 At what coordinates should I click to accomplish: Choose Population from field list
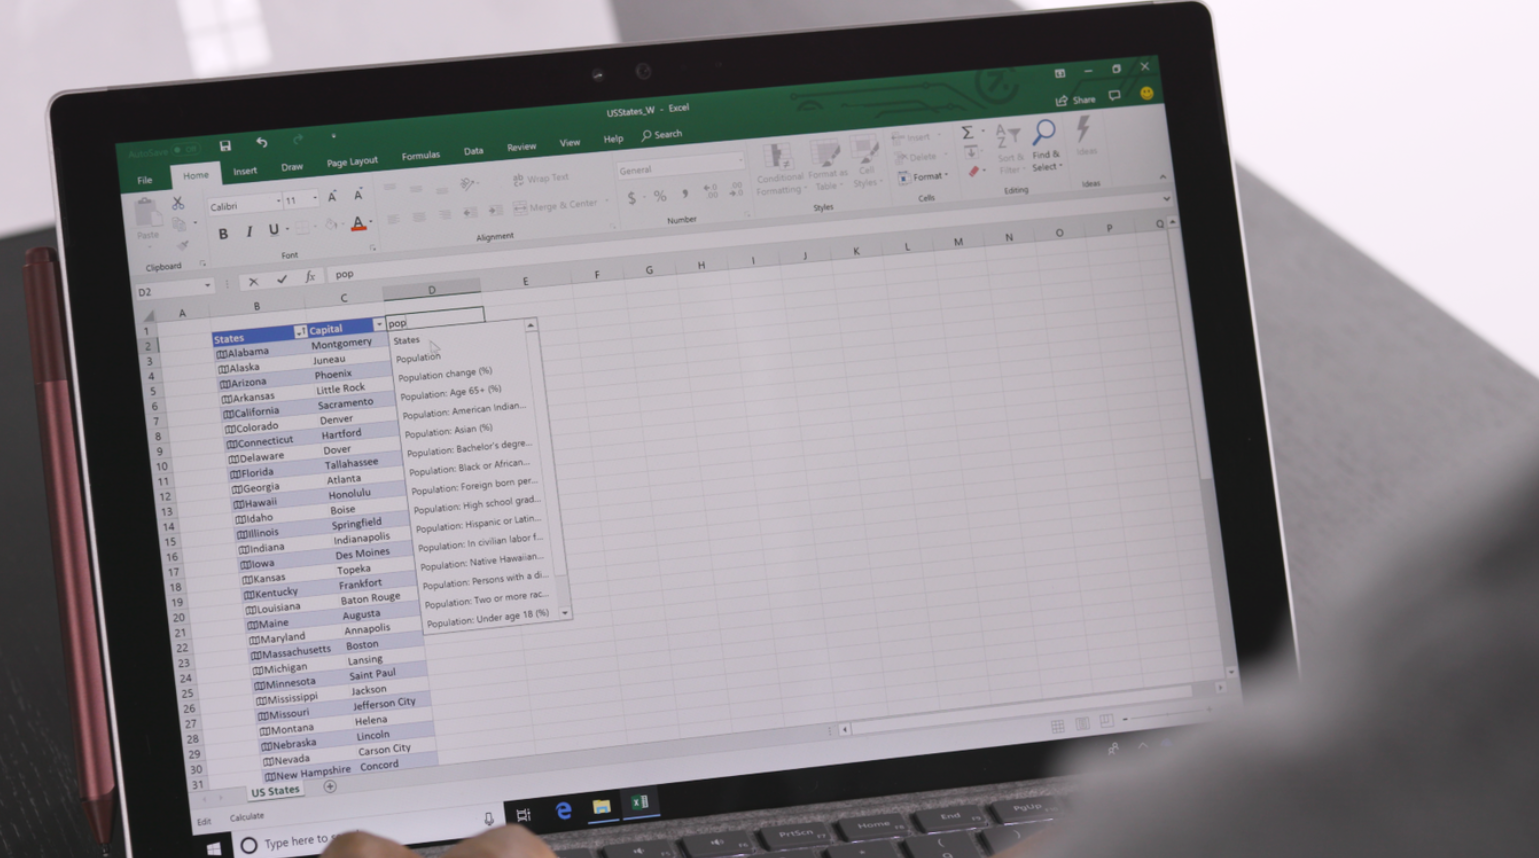coord(418,358)
